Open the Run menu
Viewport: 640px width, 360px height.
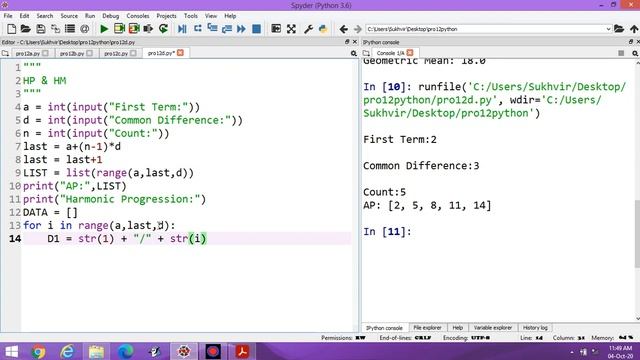[90, 16]
